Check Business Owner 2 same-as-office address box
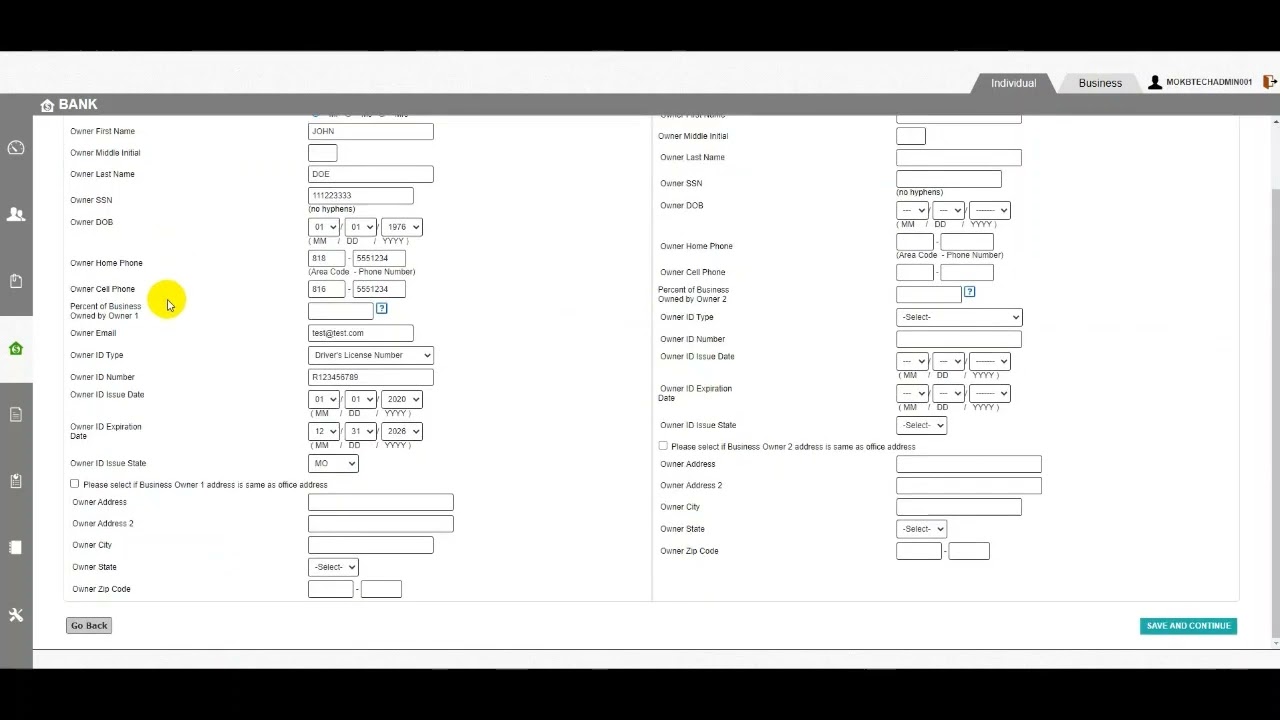 tap(663, 446)
